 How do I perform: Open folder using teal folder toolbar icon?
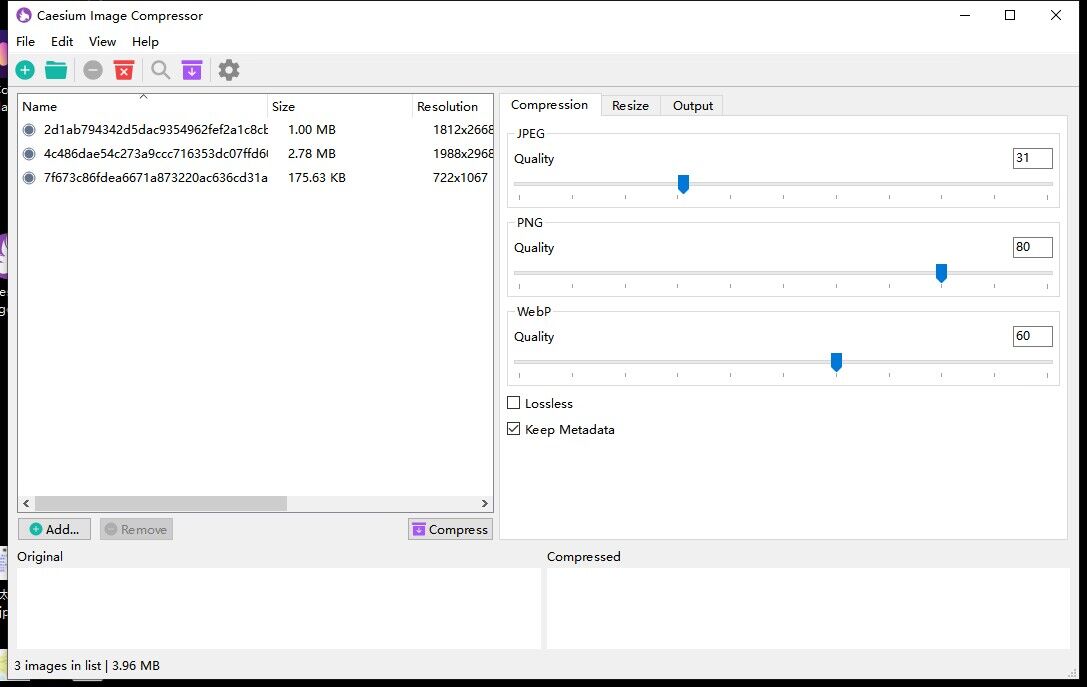pos(56,70)
